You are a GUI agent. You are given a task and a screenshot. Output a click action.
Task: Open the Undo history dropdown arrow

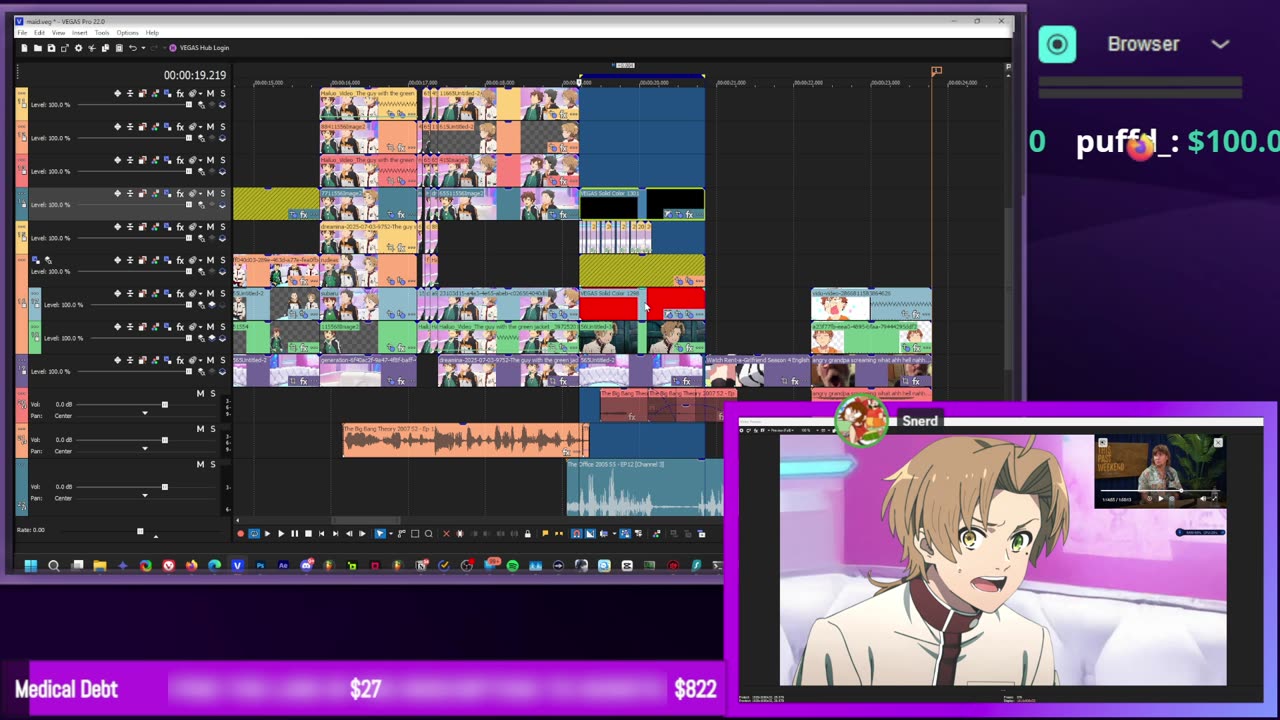[143, 48]
